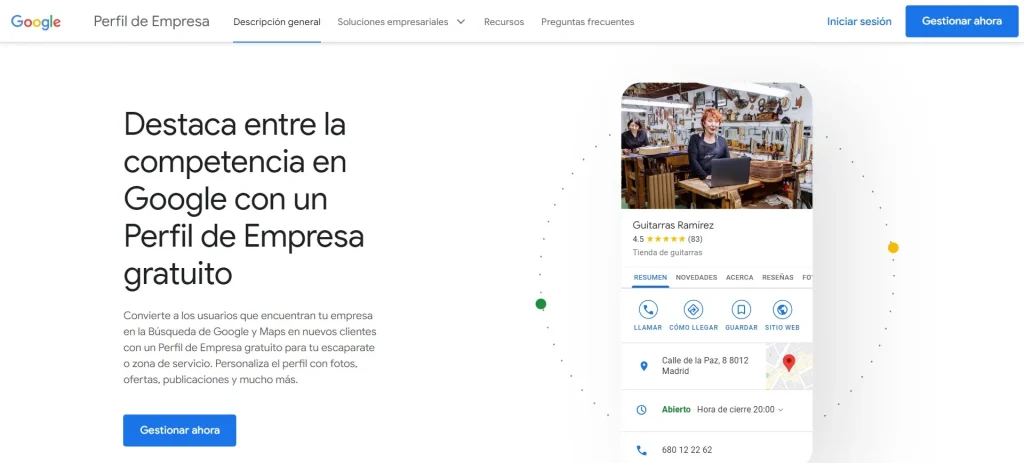Open the Descripción general tab

[277, 22]
